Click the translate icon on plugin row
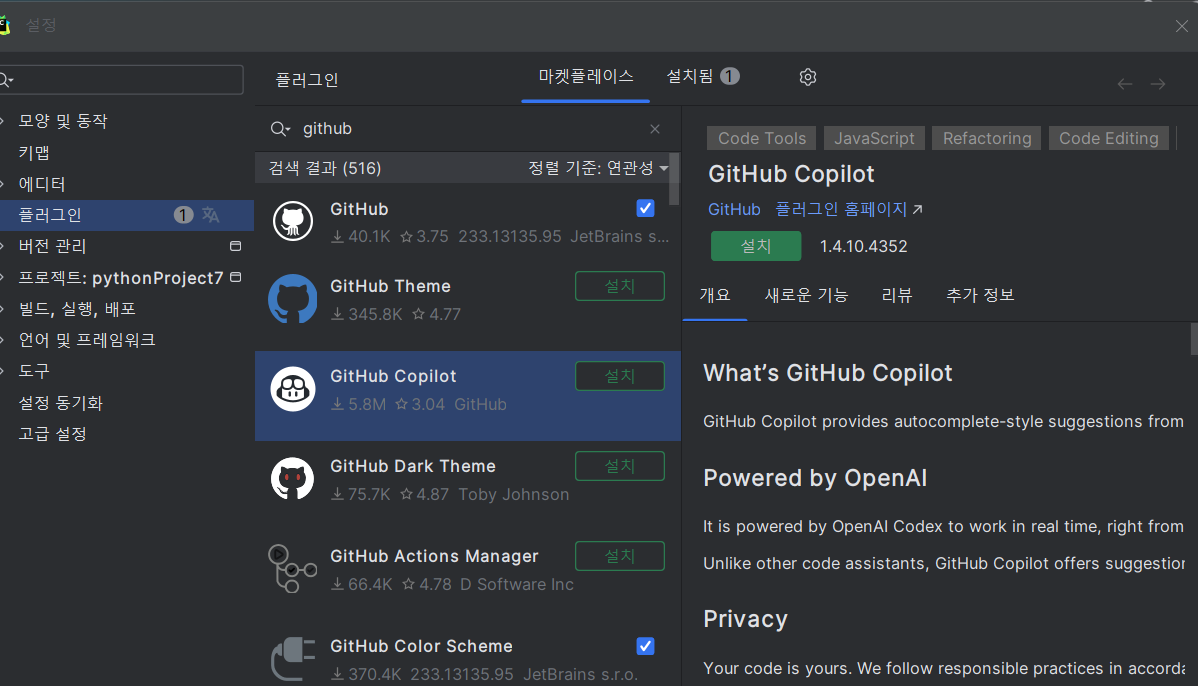The image size is (1198, 686). point(211,215)
